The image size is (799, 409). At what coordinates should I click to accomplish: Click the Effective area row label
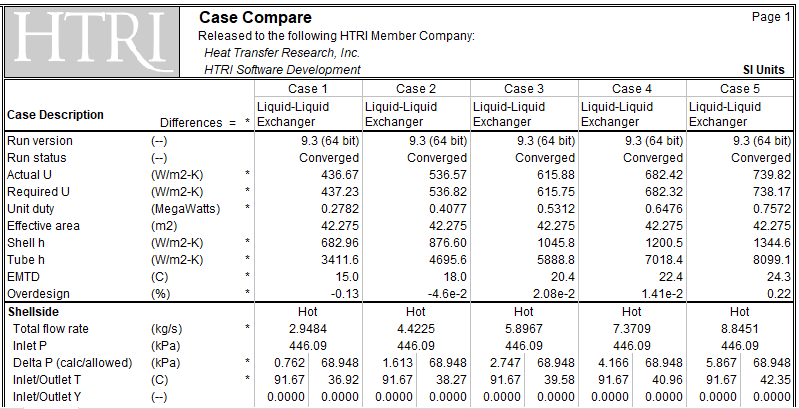click(x=43, y=226)
